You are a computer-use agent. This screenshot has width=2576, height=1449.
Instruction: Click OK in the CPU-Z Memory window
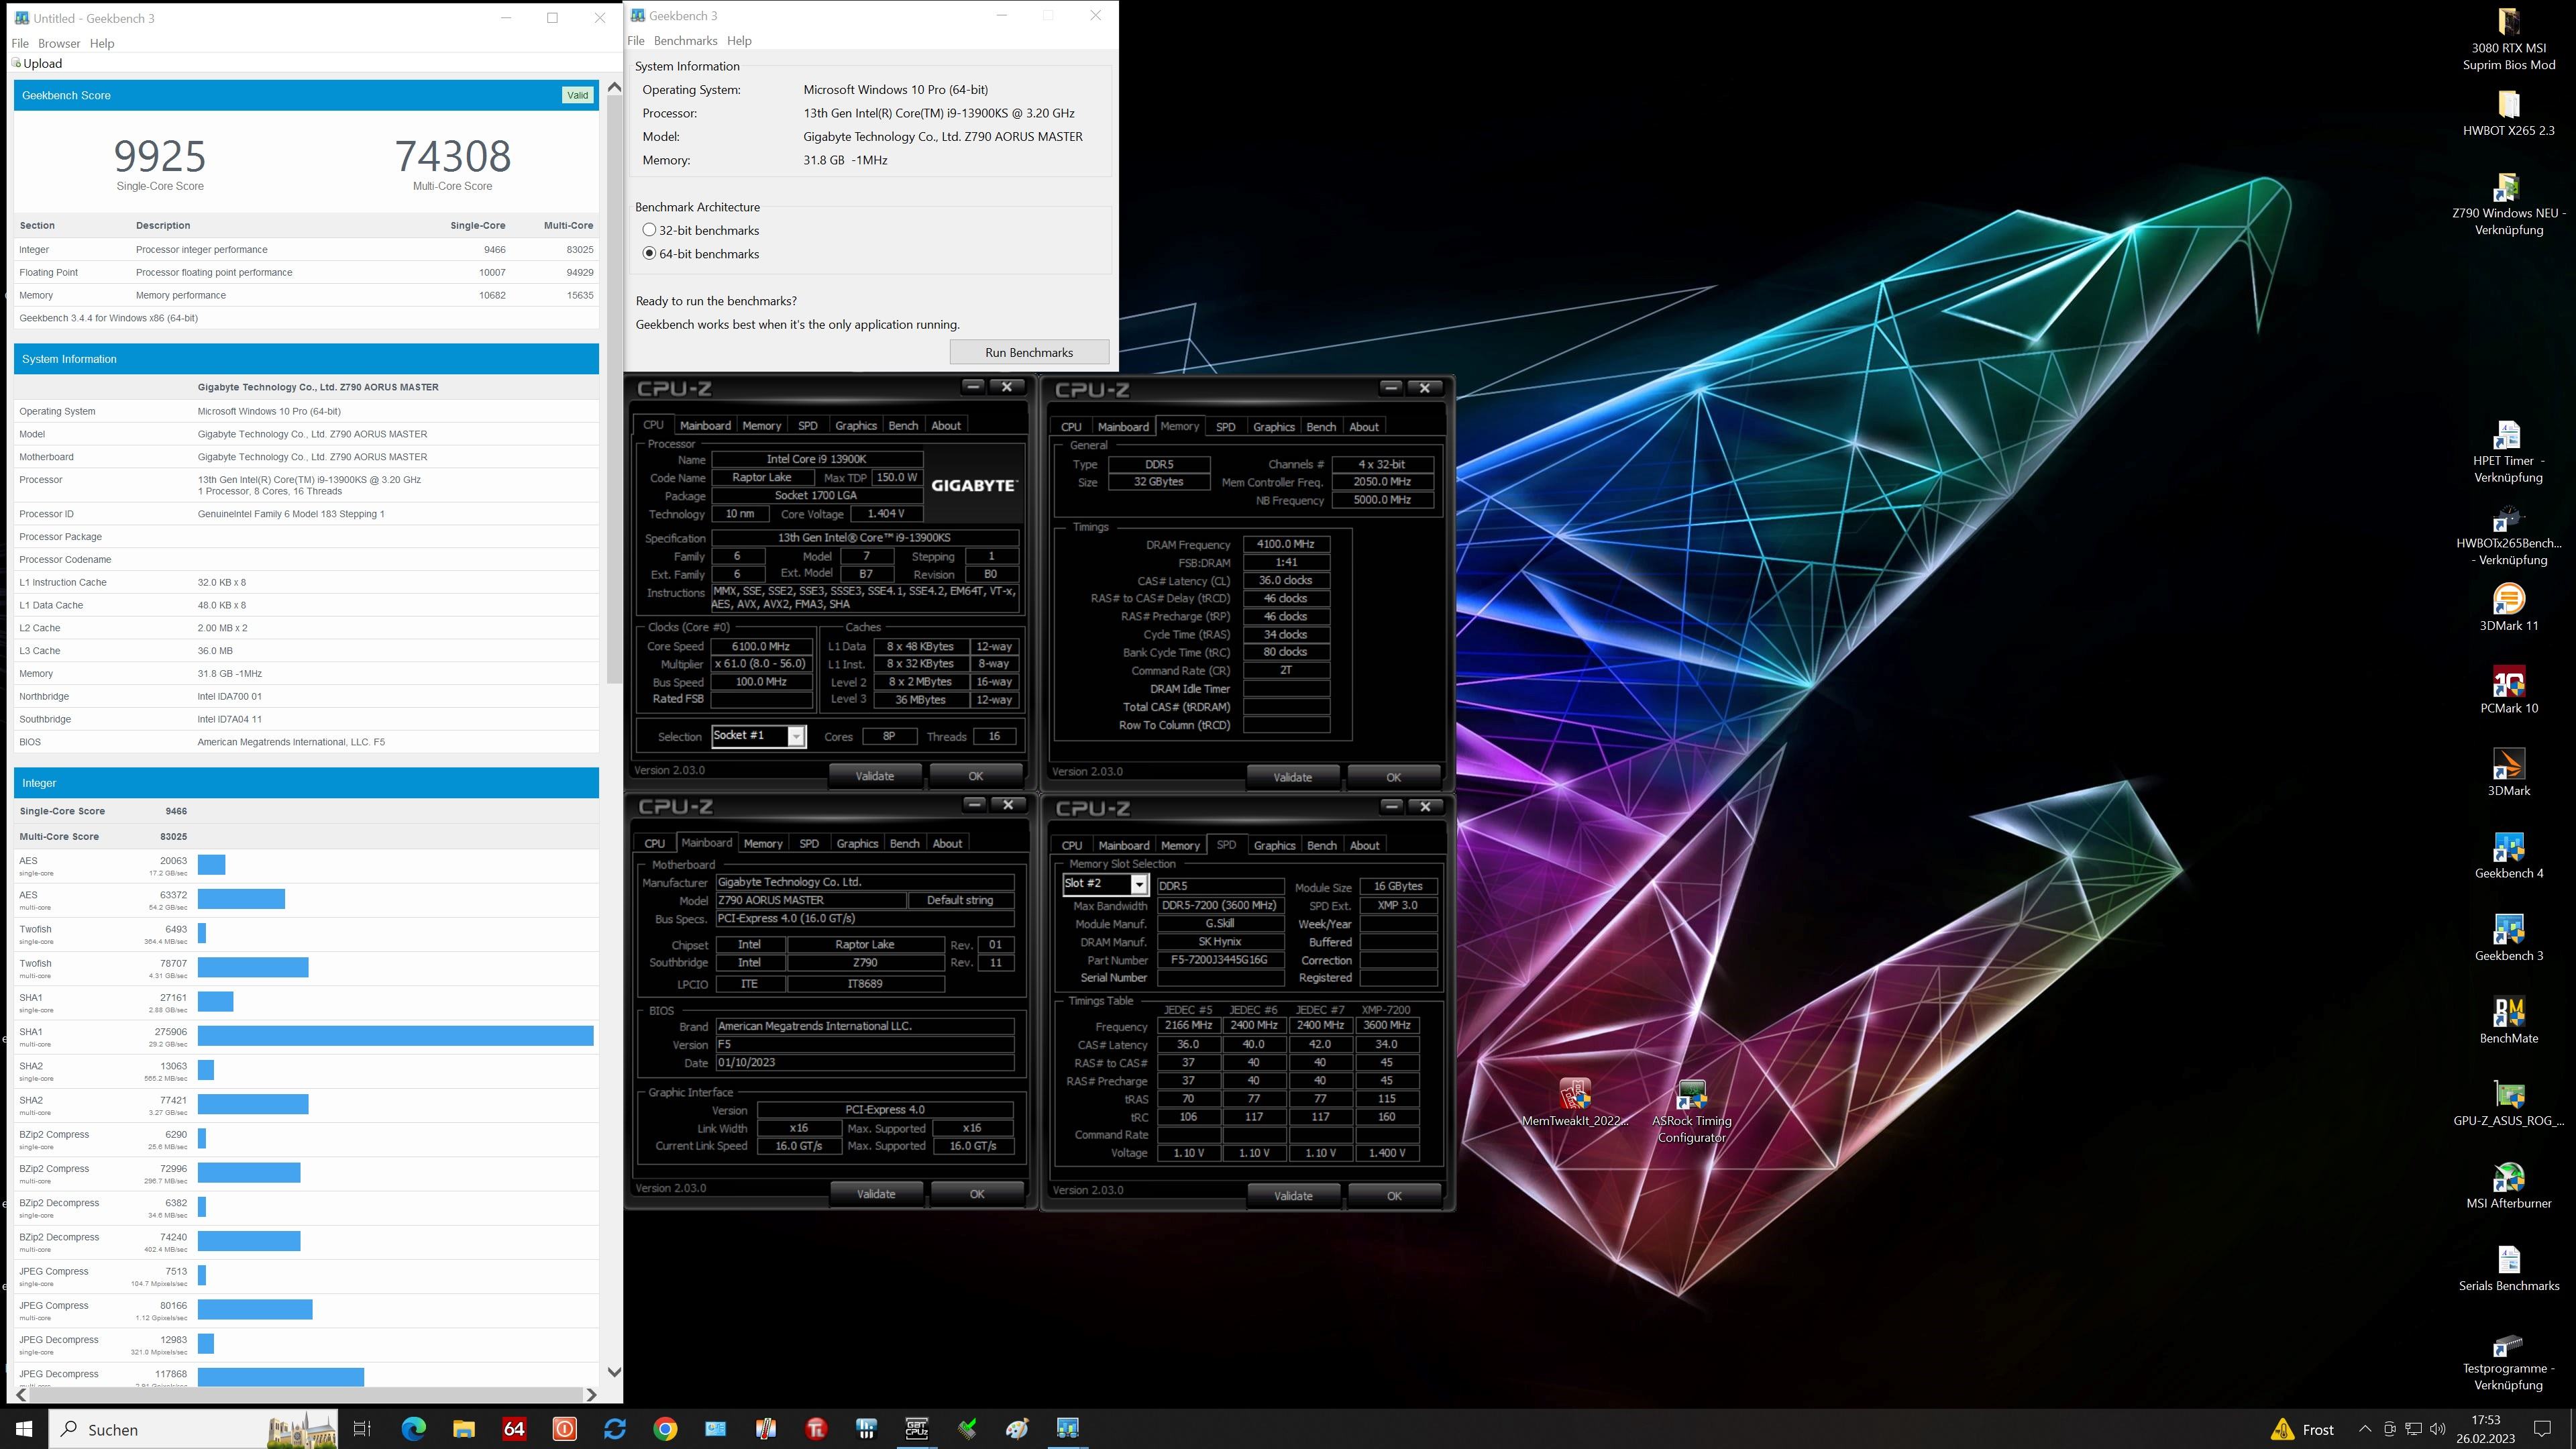pos(1393,778)
